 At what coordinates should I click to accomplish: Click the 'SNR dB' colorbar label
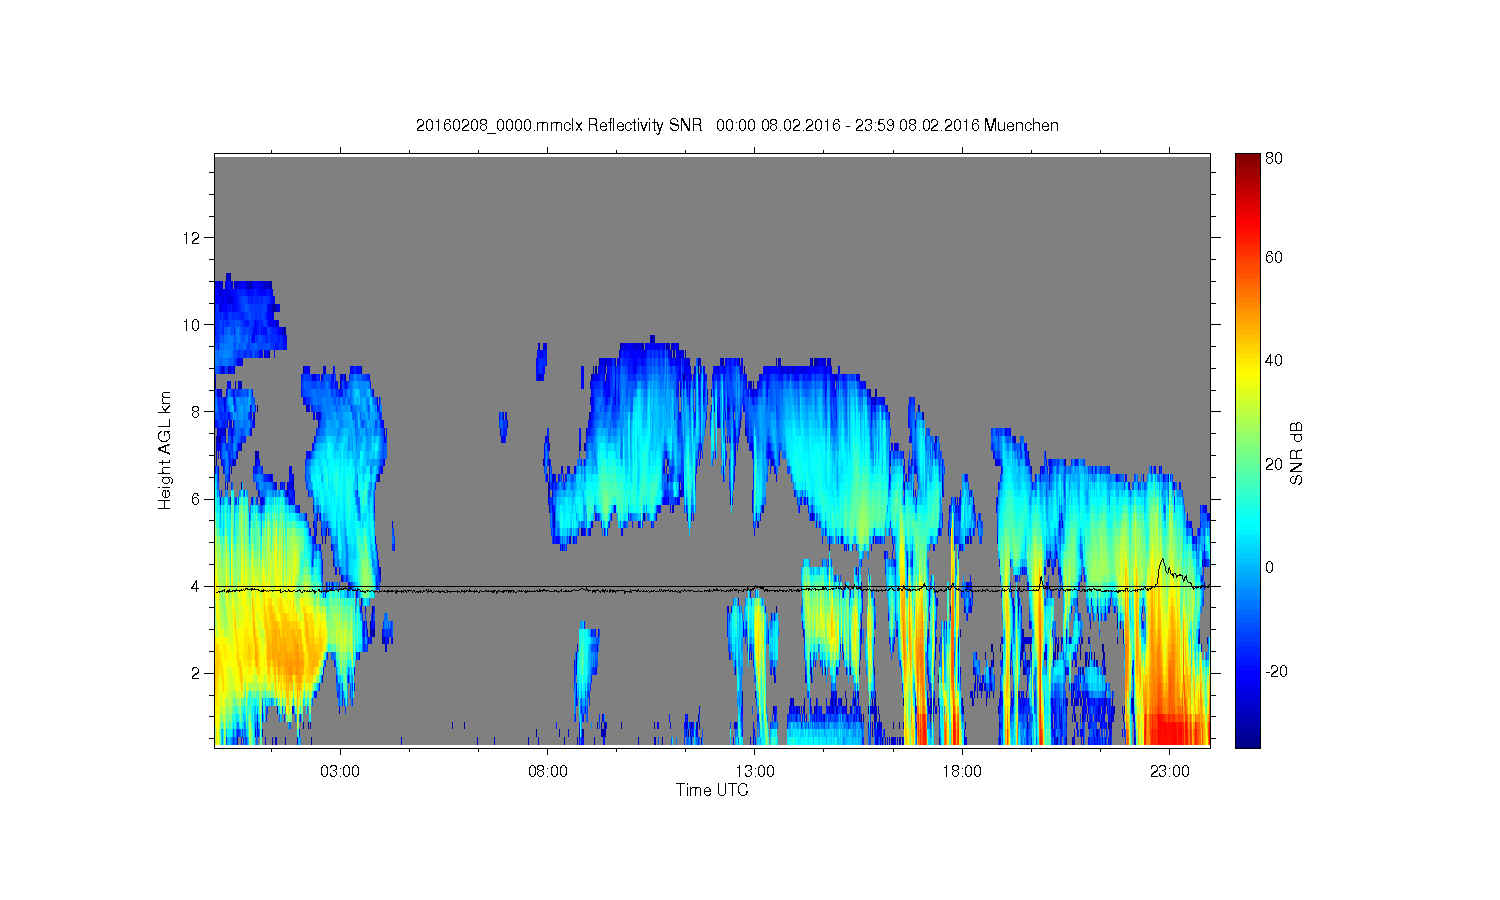(1297, 453)
